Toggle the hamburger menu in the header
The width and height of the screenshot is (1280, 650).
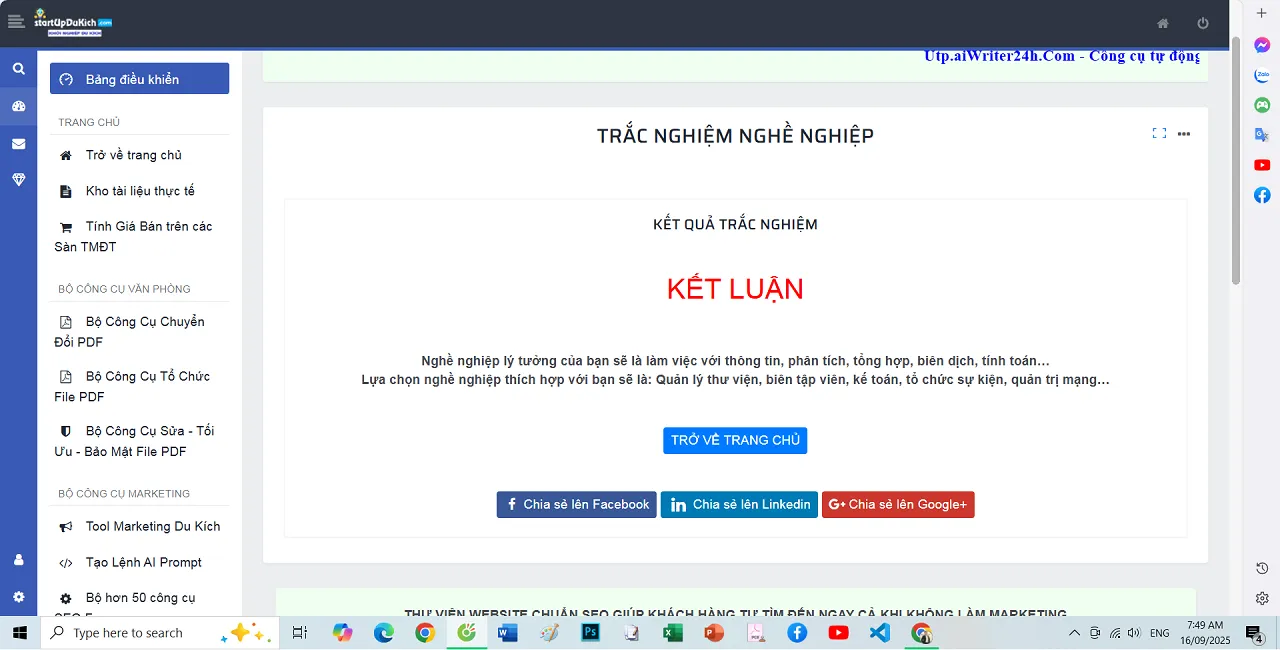pos(15,21)
